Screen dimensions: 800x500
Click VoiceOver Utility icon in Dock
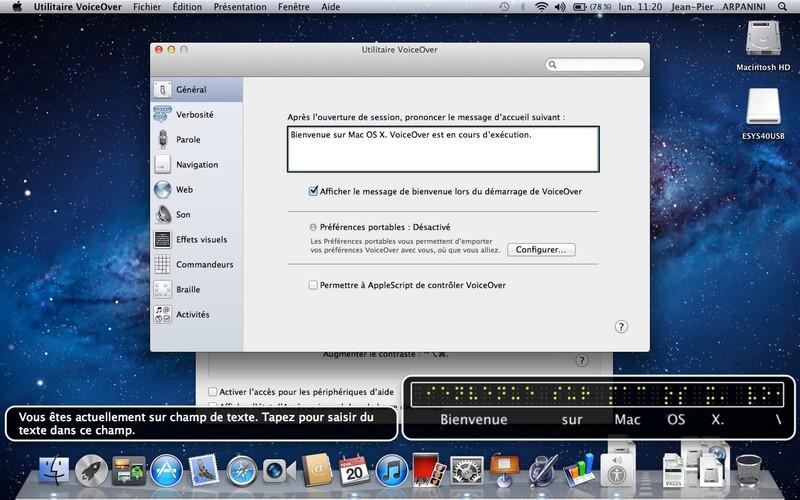coord(618,470)
